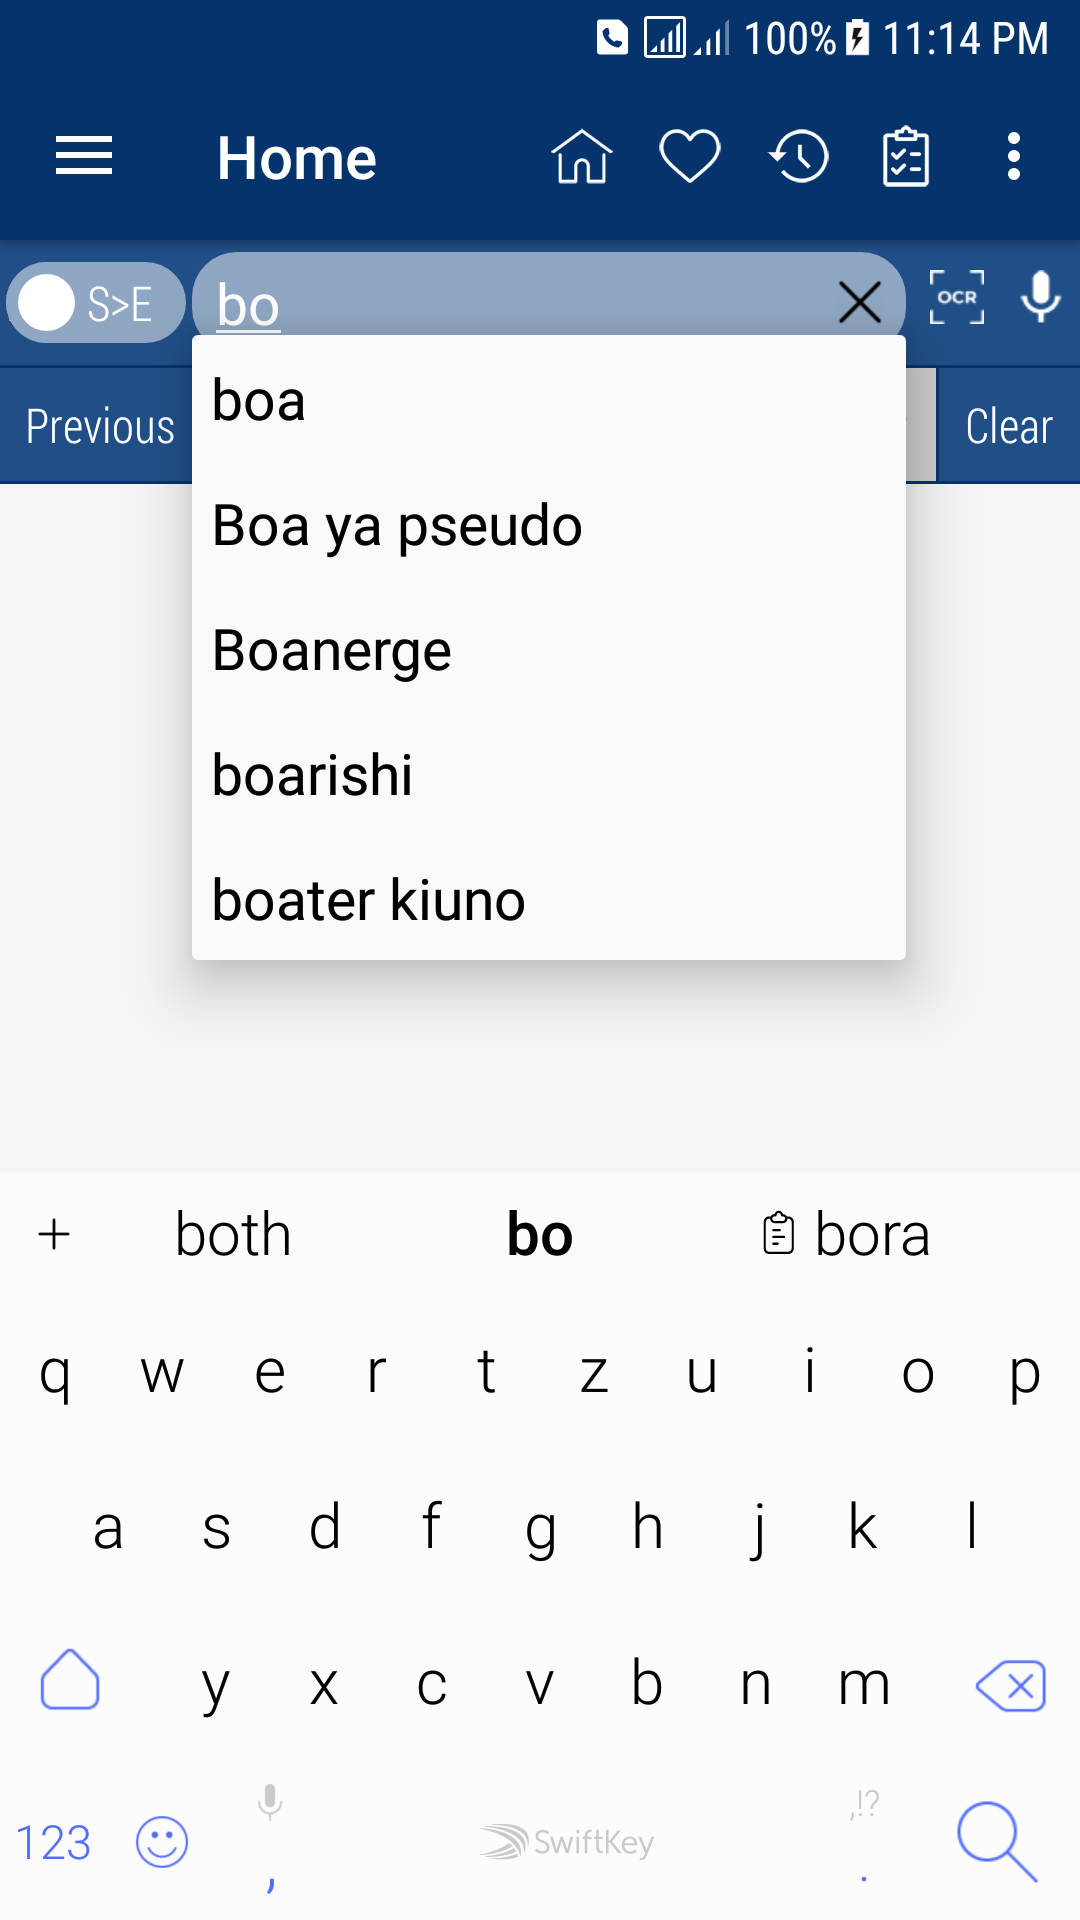Screen dimensions: 1080x1920
Task: Tap the keyboard search magnifier key
Action: click(995, 1841)
